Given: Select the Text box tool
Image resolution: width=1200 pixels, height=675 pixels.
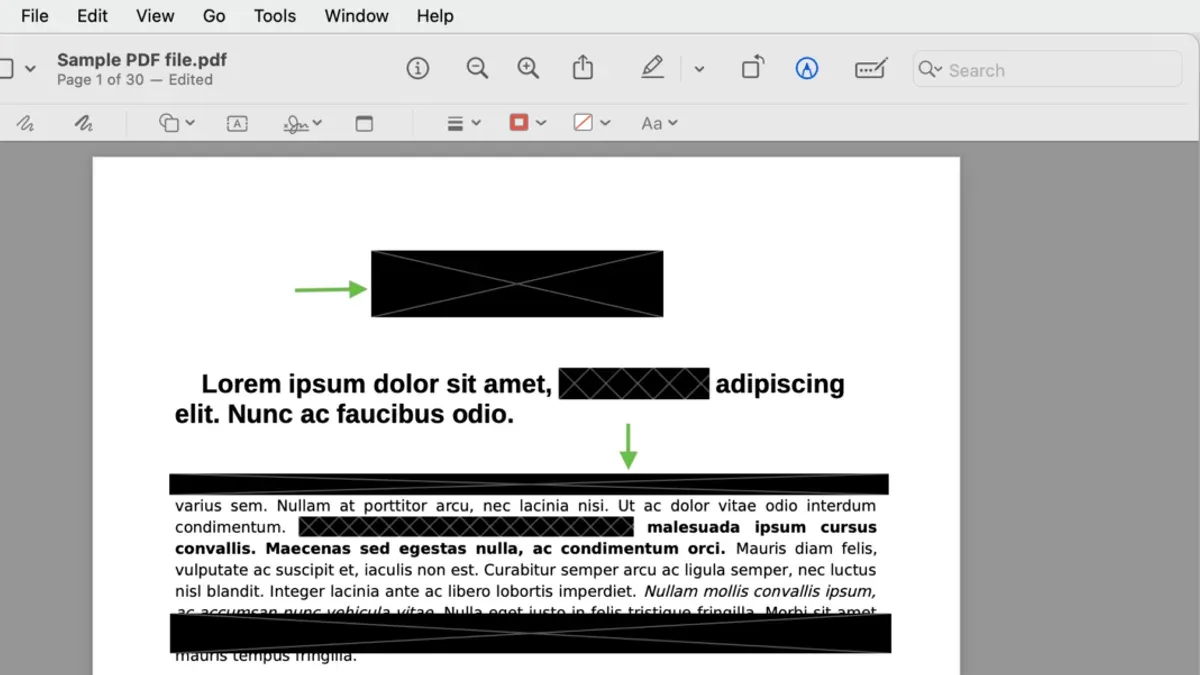Looking at the screenshot, I should pyautogui.click(x=237, y=123).
